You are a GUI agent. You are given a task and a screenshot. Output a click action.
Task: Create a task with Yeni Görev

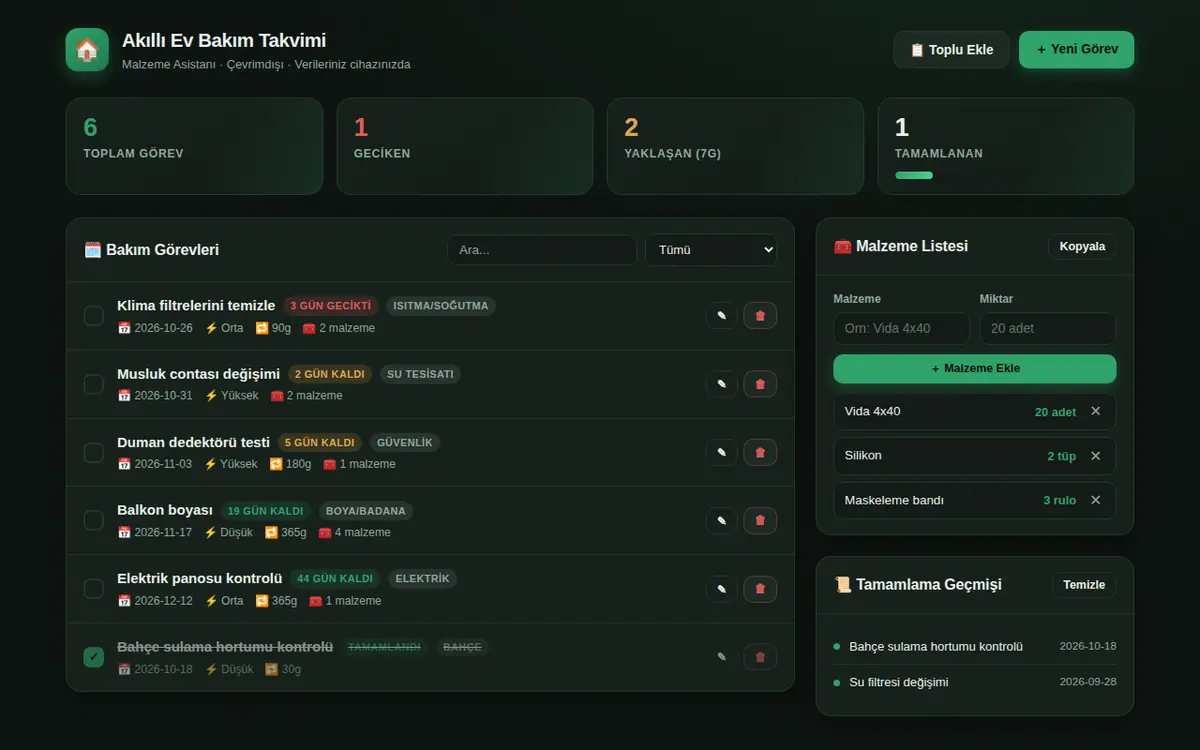click(1076, 50)
